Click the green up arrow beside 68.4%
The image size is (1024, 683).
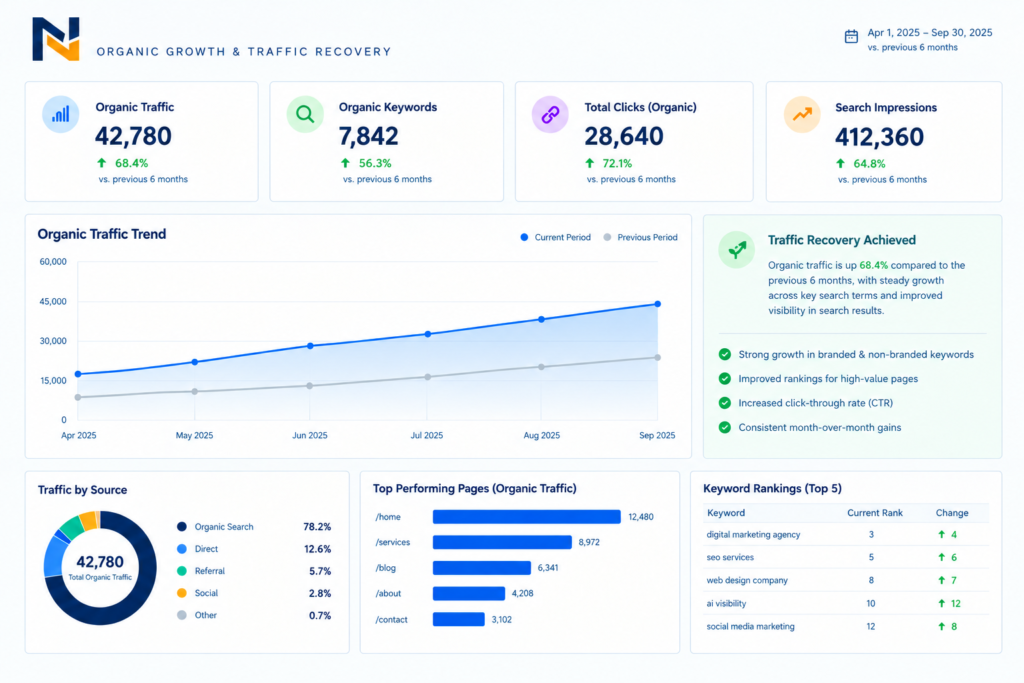coord(102,163)
